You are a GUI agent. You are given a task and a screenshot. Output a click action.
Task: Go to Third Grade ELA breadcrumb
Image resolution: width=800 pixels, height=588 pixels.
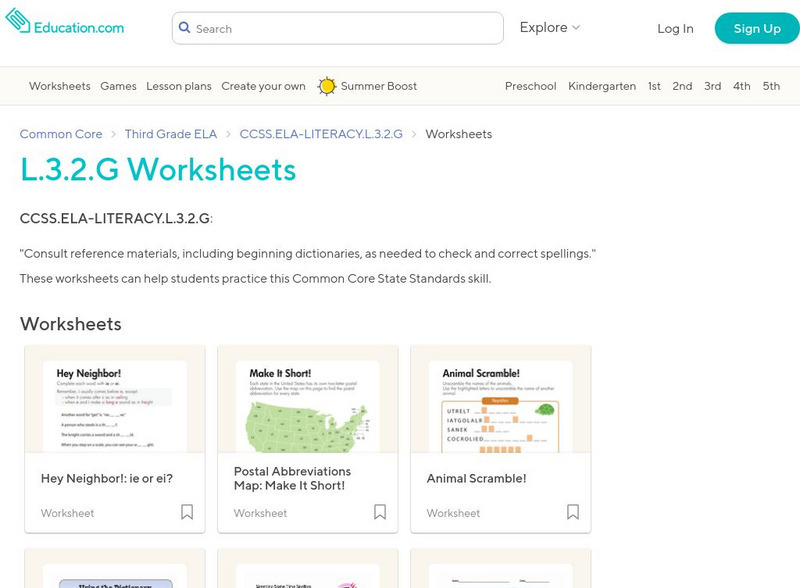pyautogui.click(x=171, y=134)
